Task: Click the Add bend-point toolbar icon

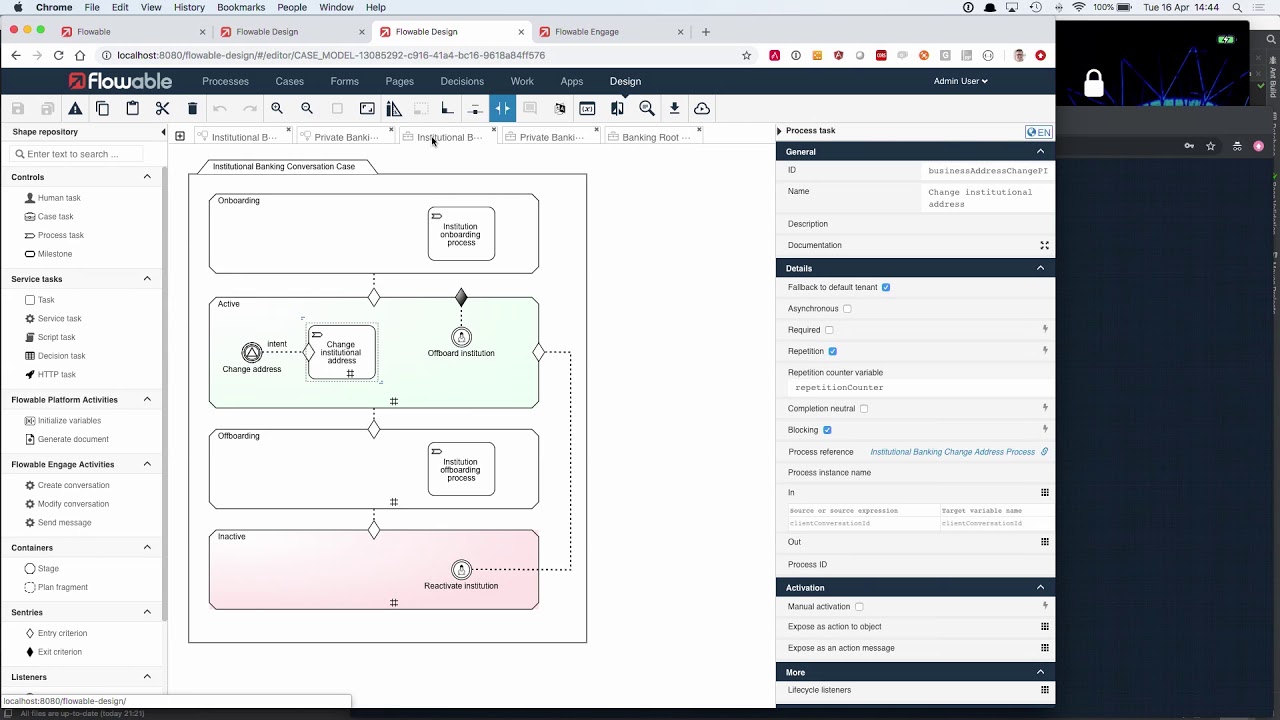Action: (447, 108)
